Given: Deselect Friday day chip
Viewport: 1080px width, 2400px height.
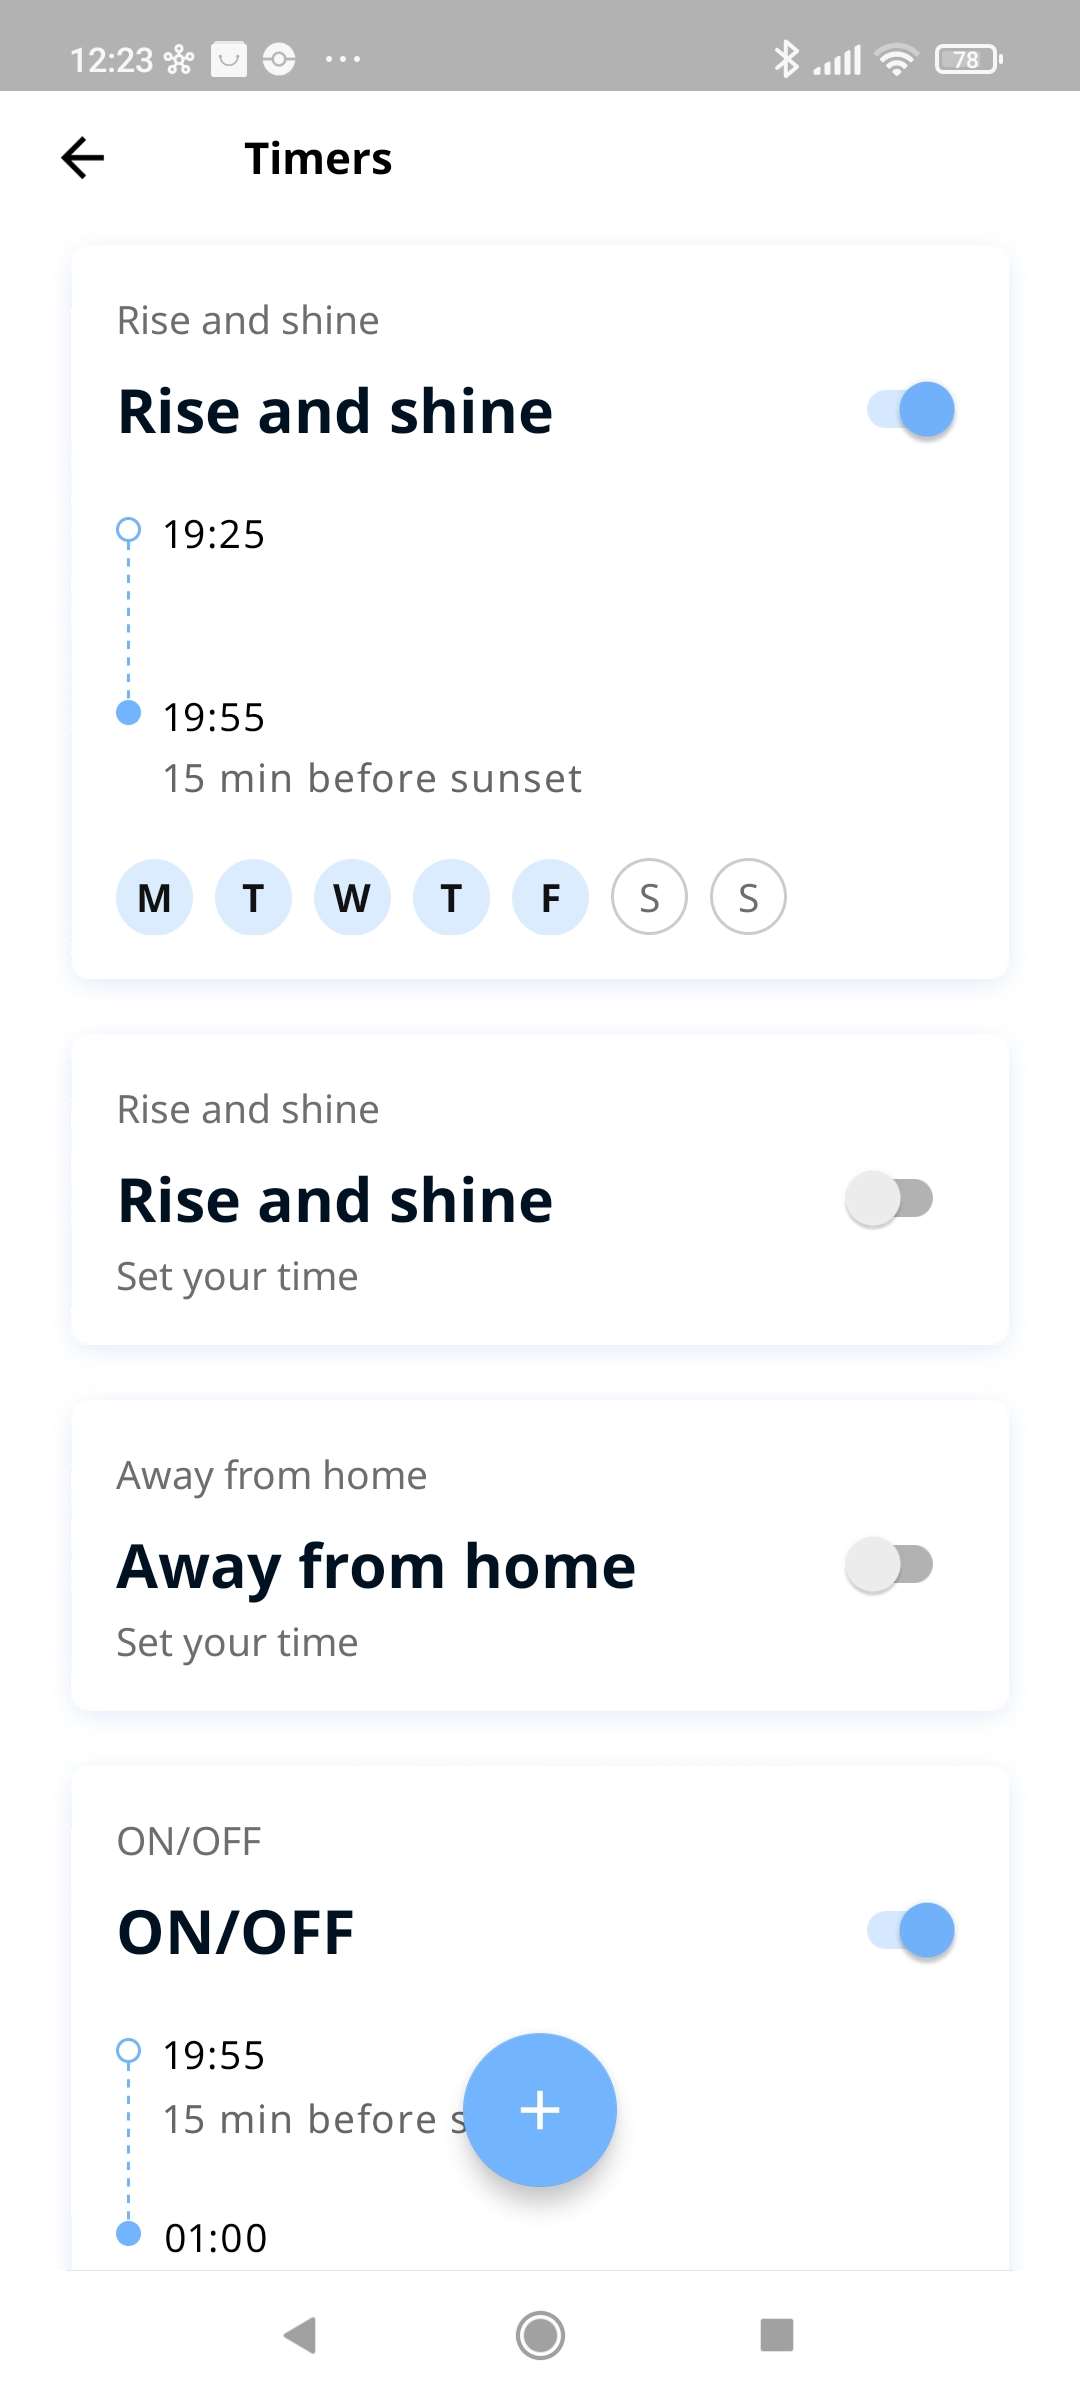Looking at the screenshot, I should coord(550,897).
